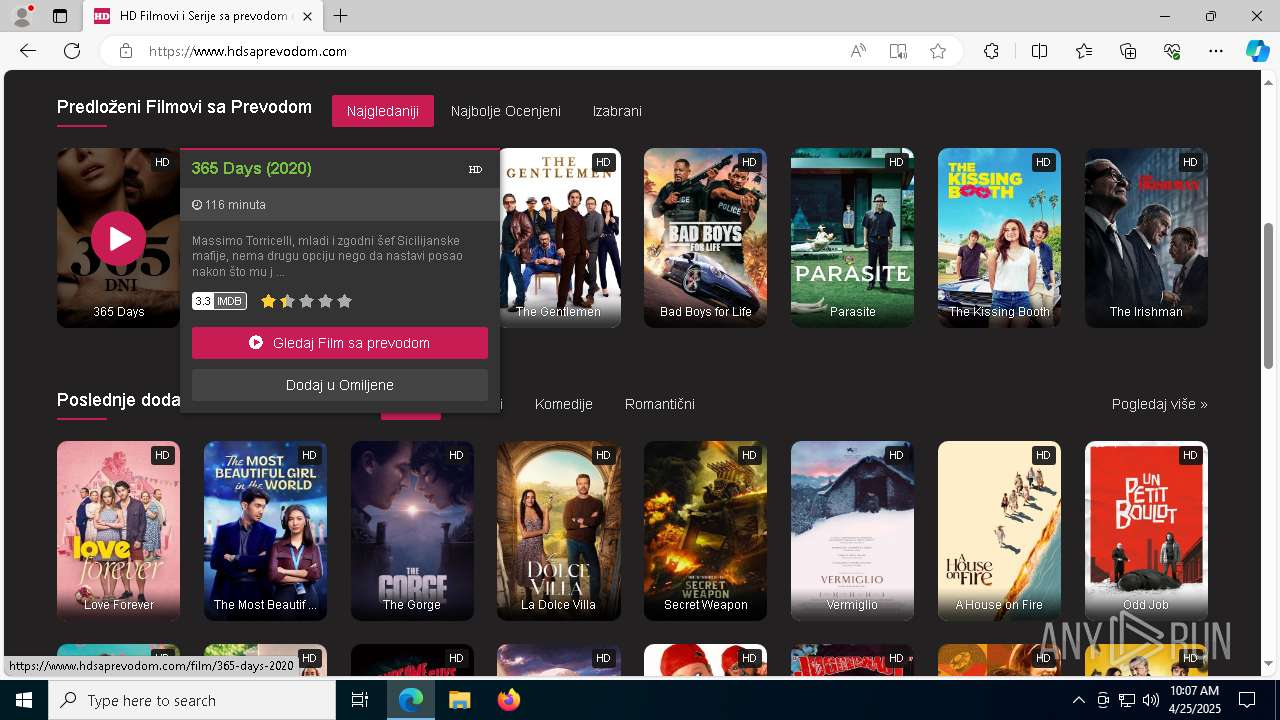This screenshot has width=1280, height=720.
Task: Open Copilot sidebar icon
Action: tap(1257, 51)
